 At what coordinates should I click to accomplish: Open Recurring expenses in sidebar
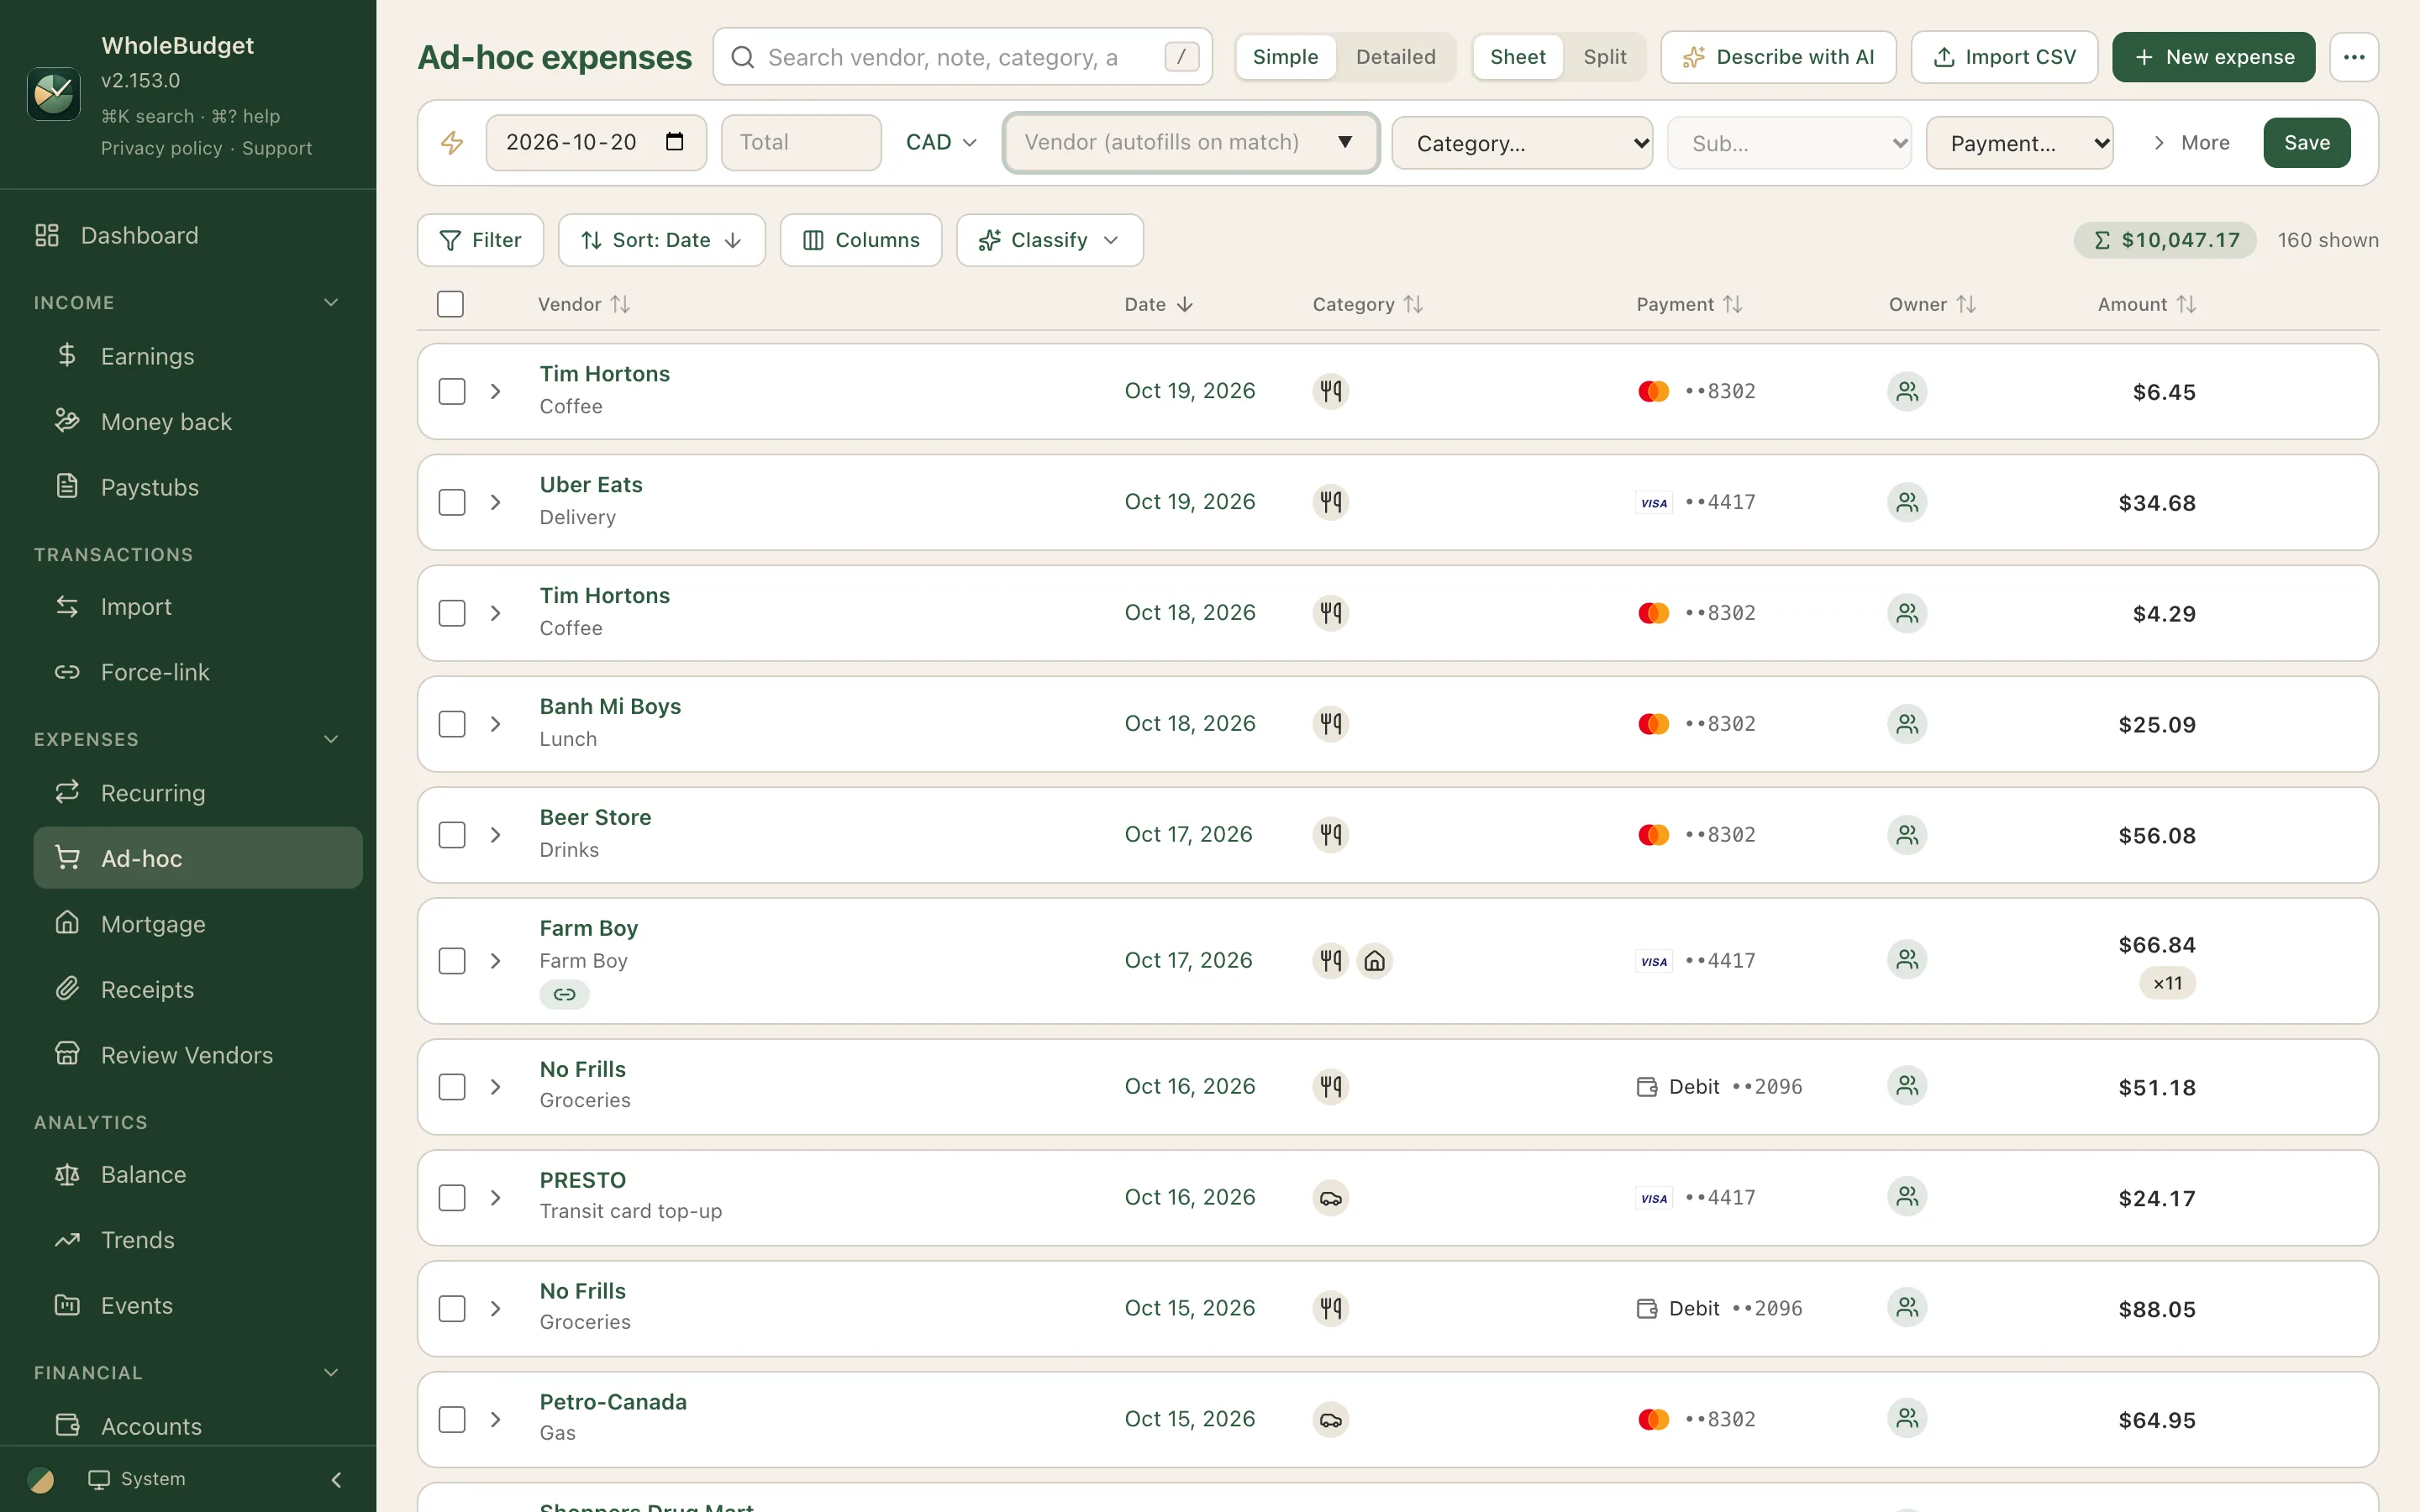[198, 793]
